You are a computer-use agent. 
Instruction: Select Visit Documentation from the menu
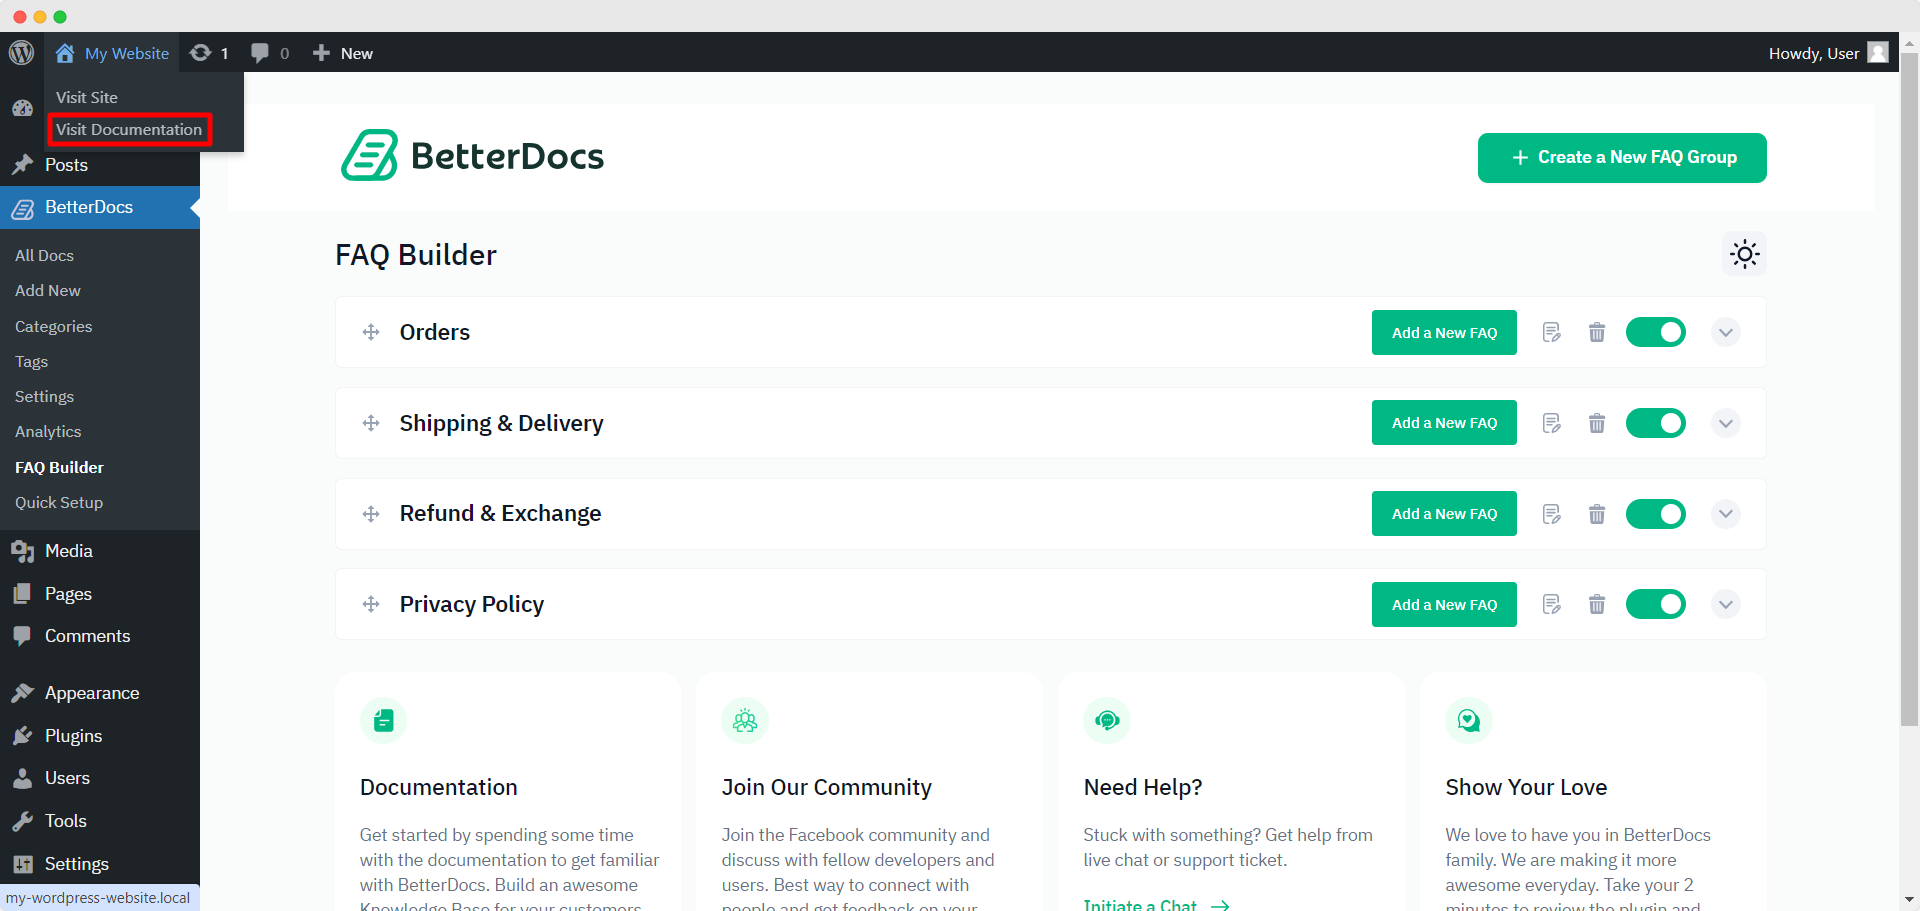[x=128, y=129]
